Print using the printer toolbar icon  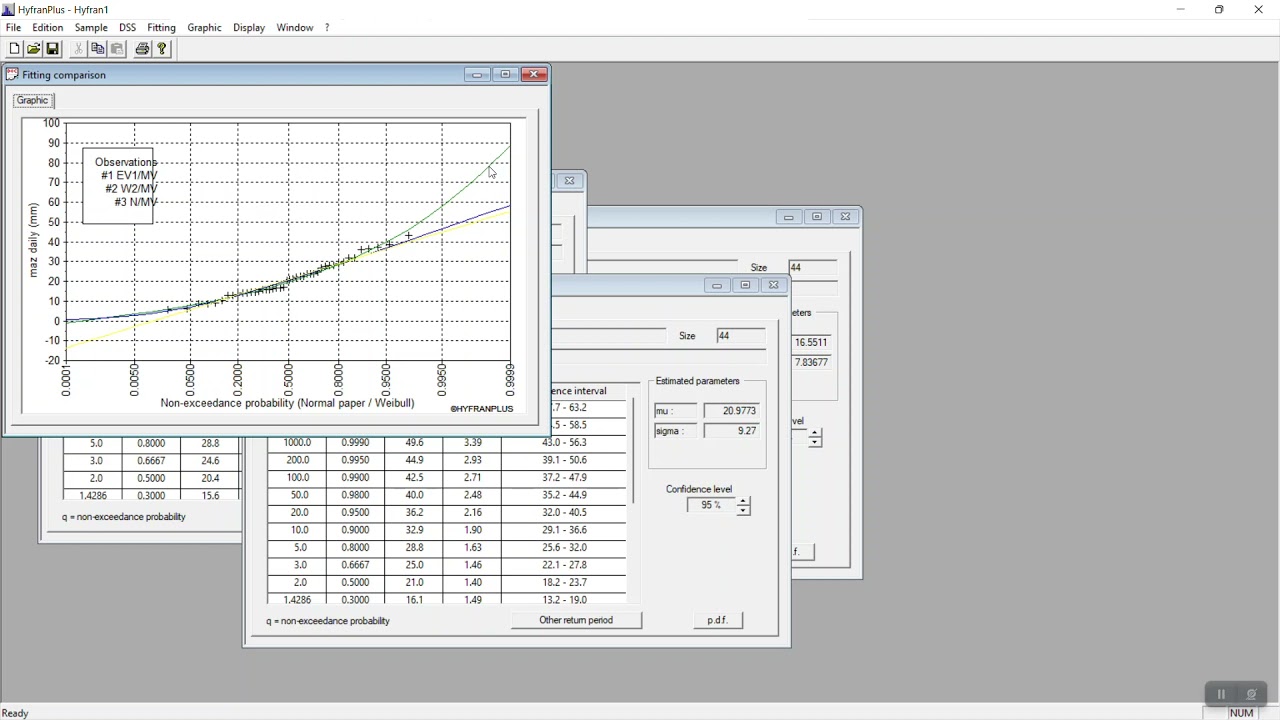142,49
